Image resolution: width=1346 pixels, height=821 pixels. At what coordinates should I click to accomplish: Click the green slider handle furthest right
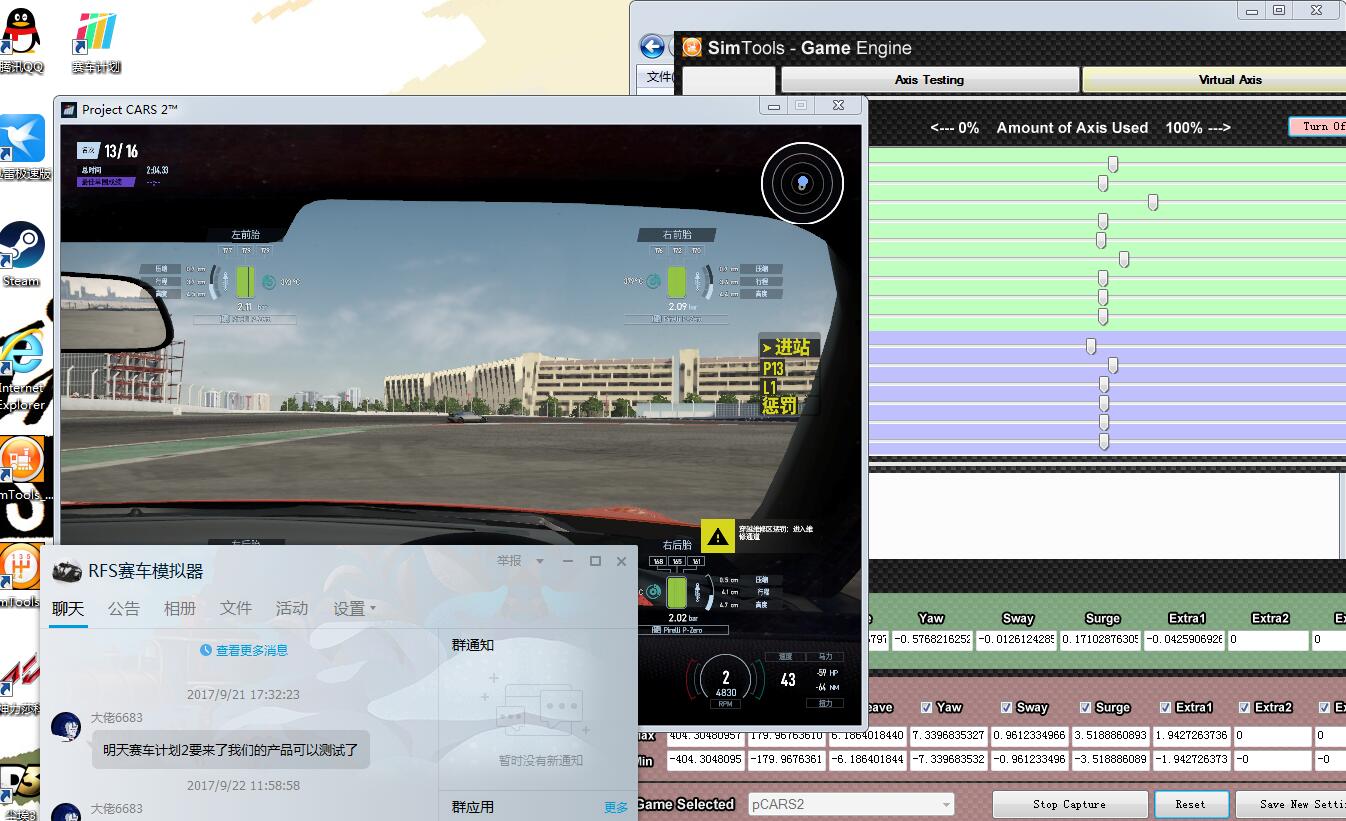coord(1153,203)
